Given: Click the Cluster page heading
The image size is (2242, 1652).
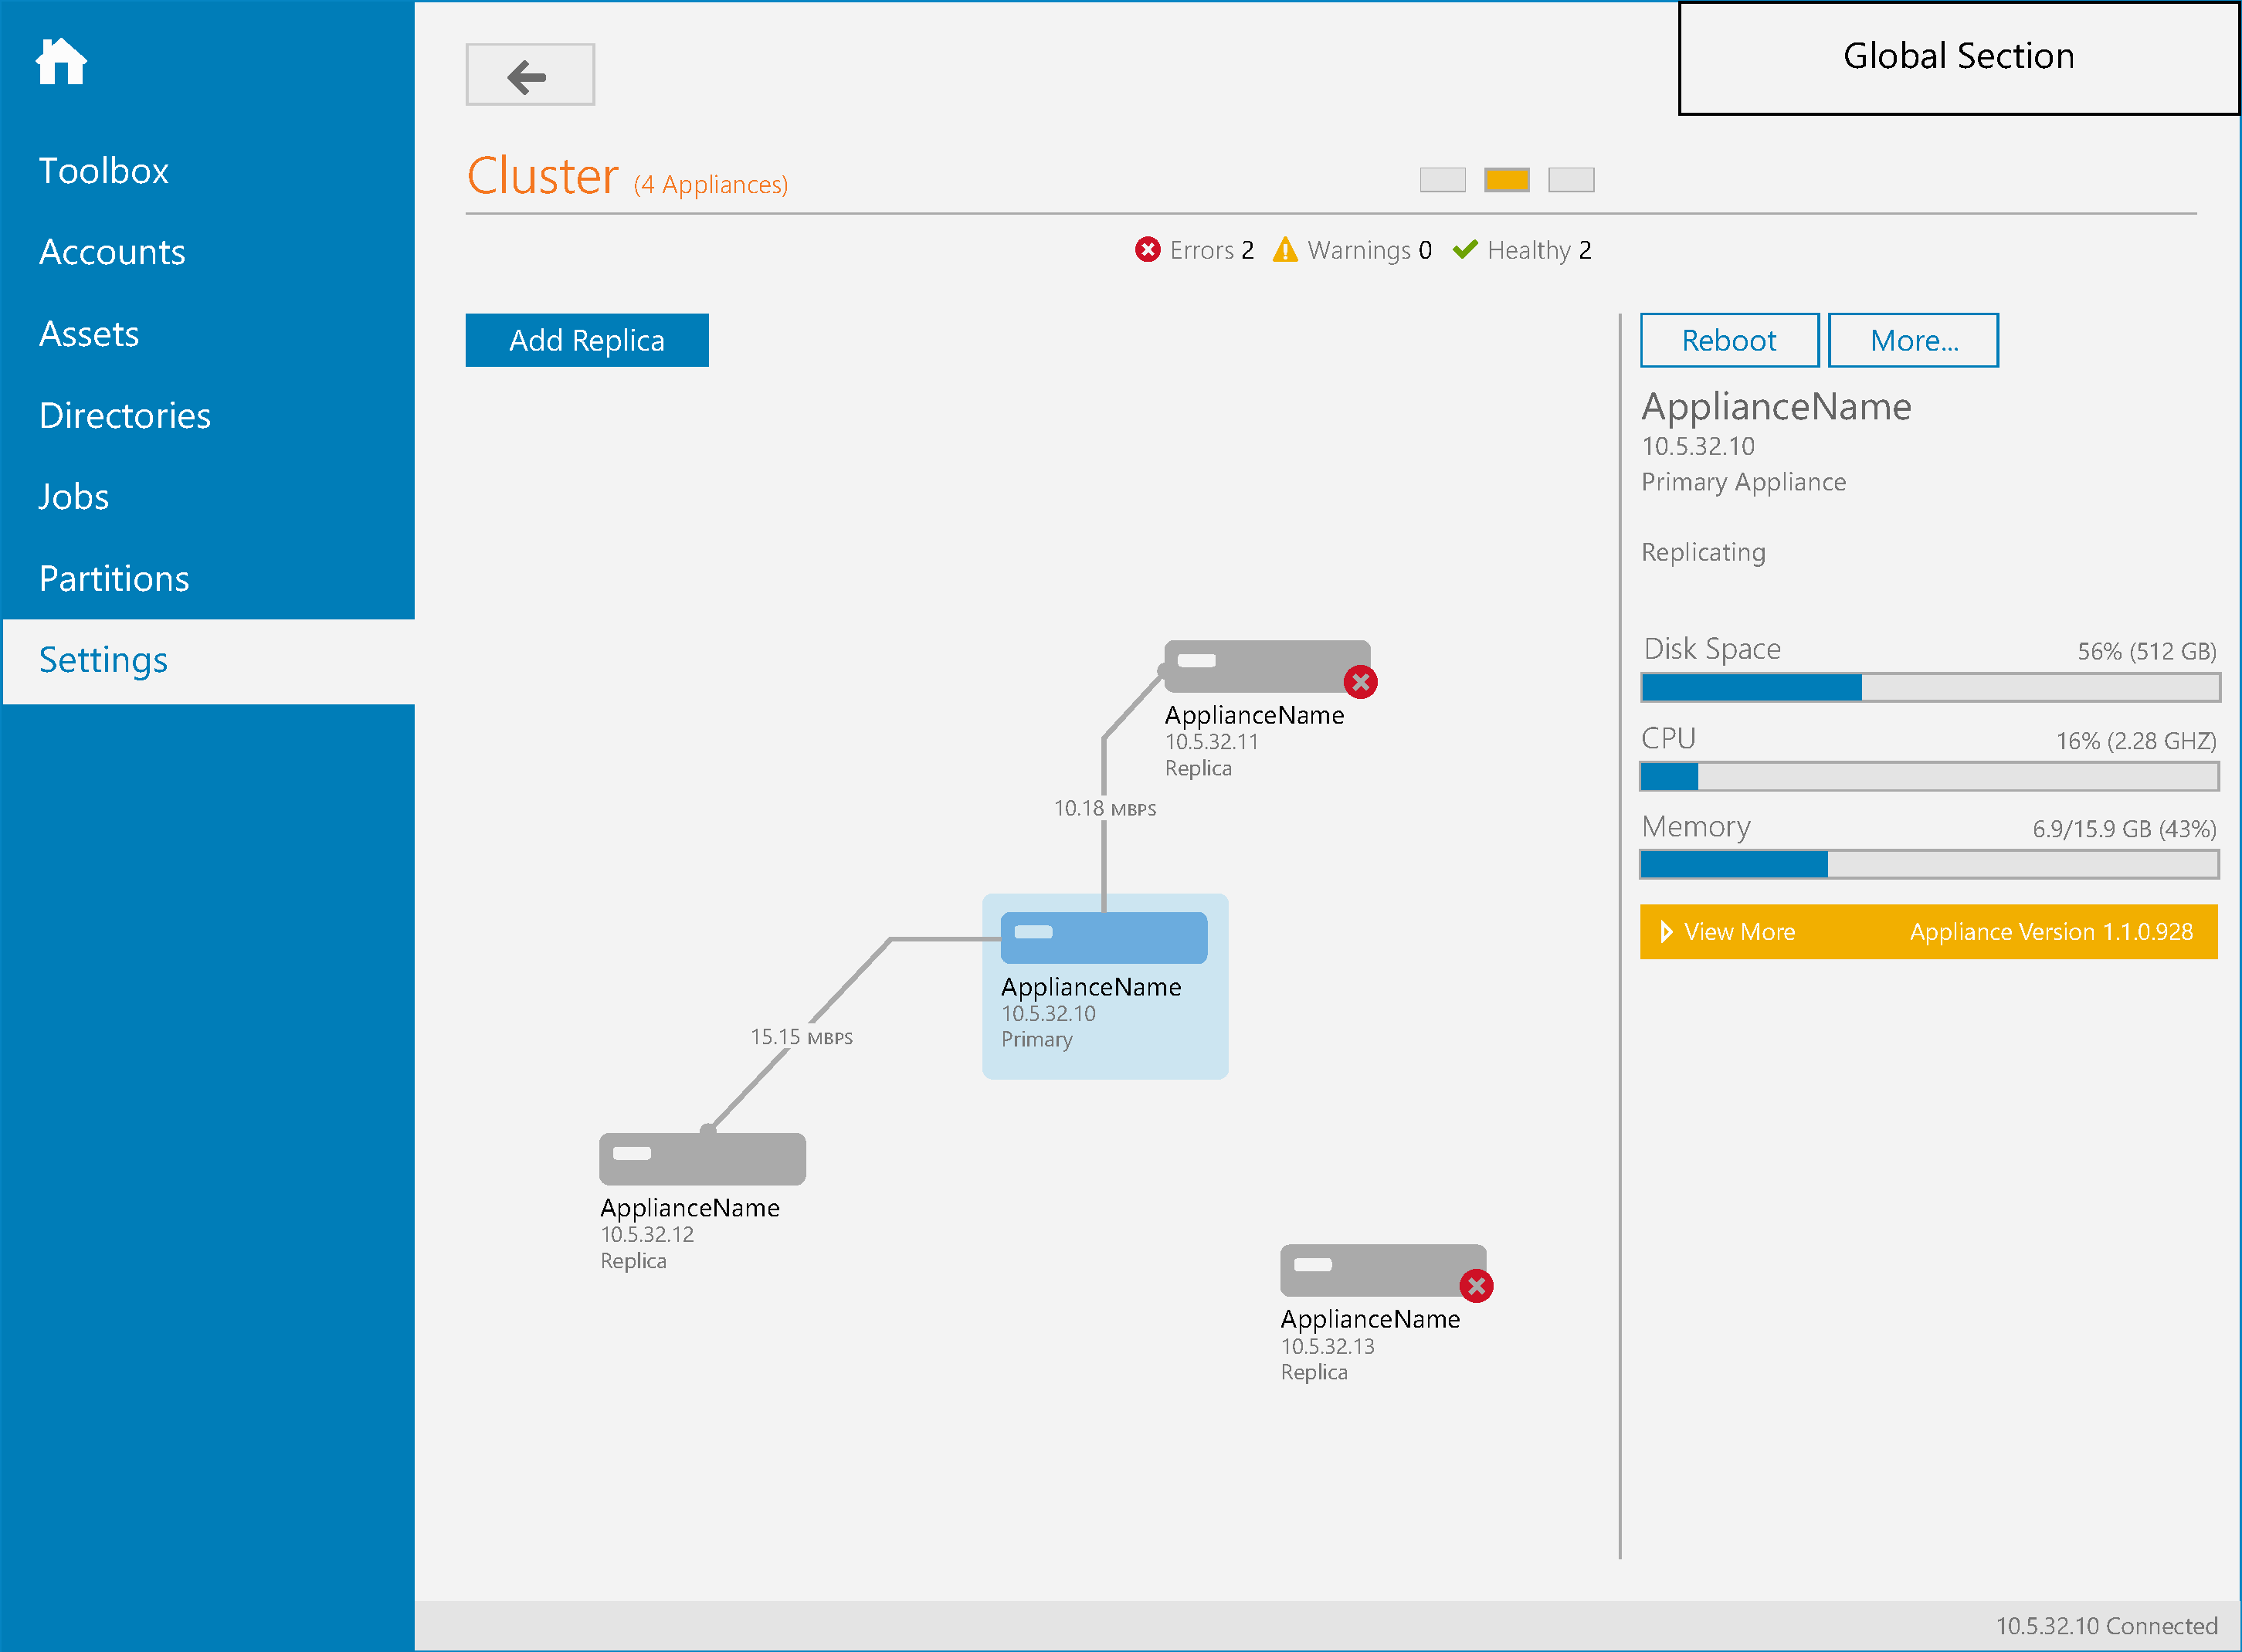Looking at the screenshot, I should (543, 176).
